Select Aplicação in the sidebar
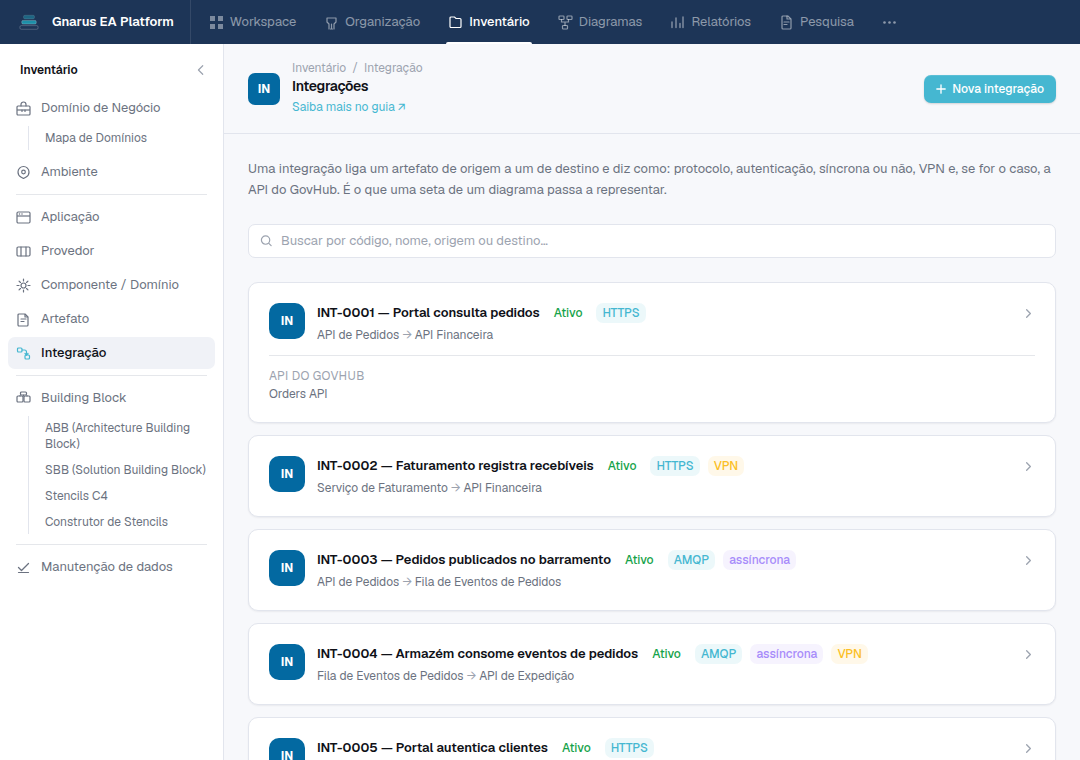This screenshot has width=1080, height=760. click(x=112, y=217)
